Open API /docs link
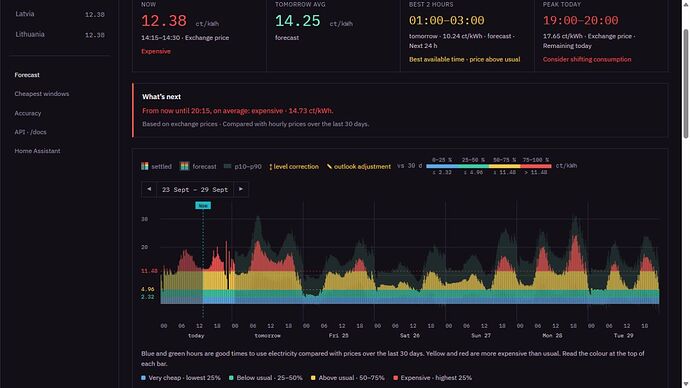The height and width of the screenshot is (388, 690). click(x=30, y=132)
